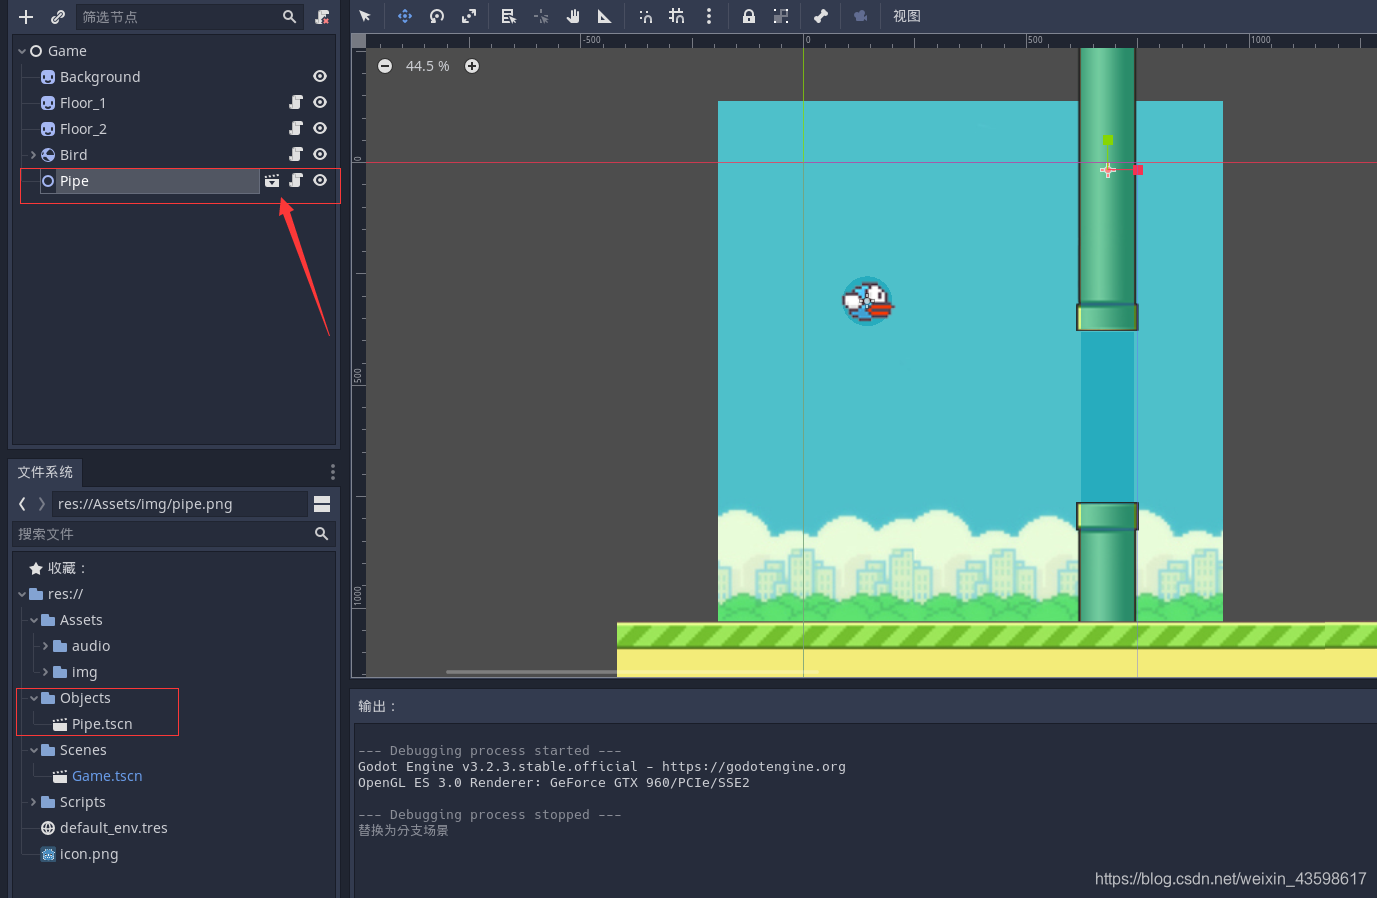Select the Pipe.tscn file
This screenshot has width=1377, height=898.
[102, 724]
